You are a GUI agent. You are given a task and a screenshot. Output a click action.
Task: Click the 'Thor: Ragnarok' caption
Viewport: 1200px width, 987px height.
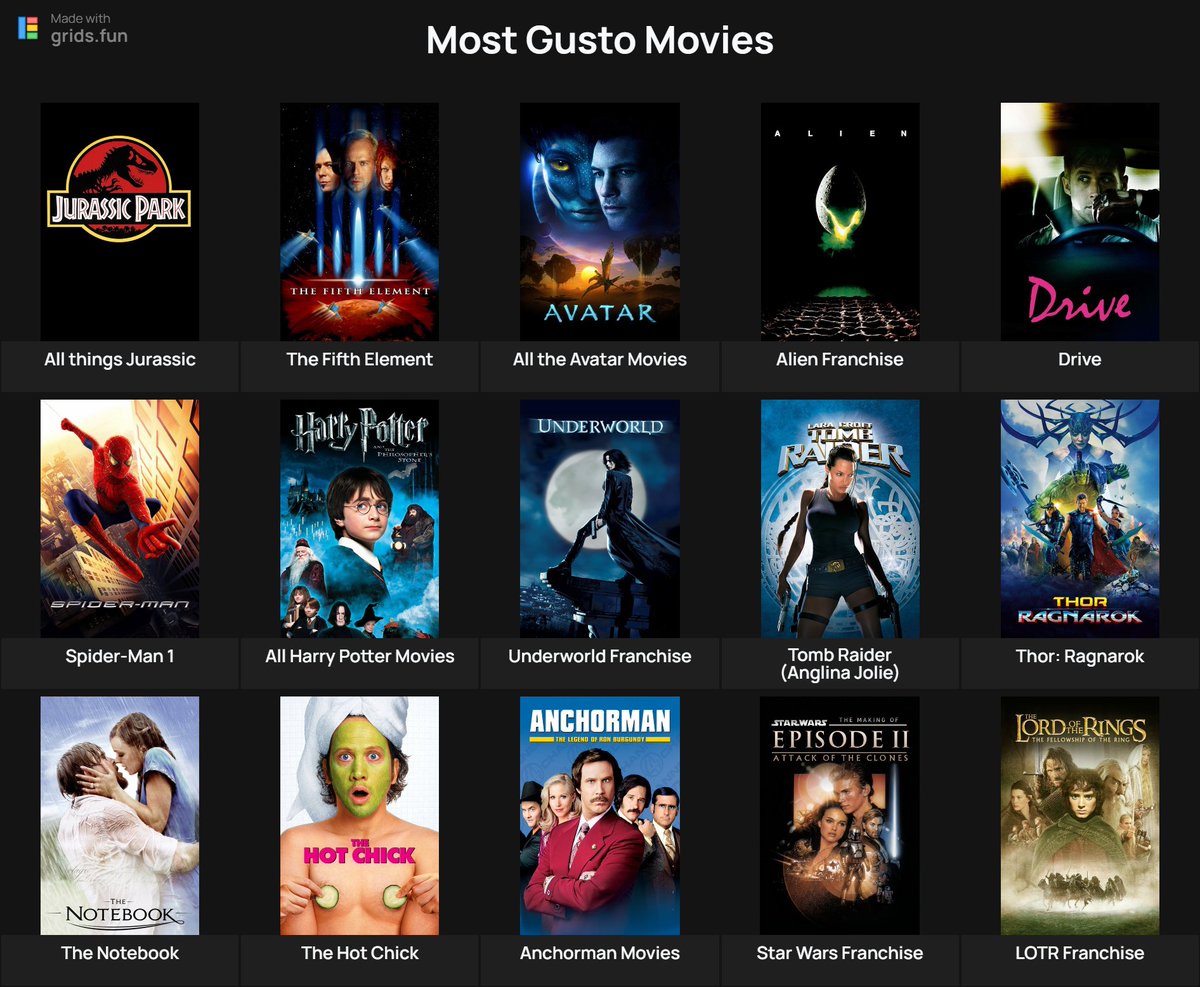tap(1080, 657)
